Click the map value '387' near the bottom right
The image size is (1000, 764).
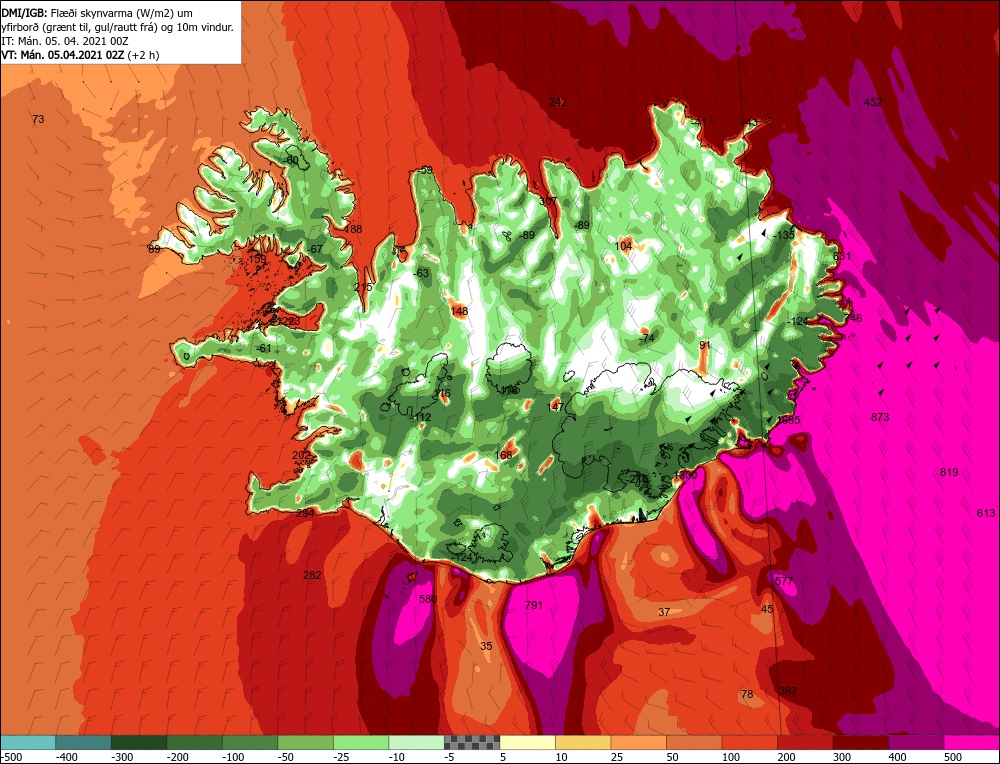pyautogui.click(x=788, y=691)
